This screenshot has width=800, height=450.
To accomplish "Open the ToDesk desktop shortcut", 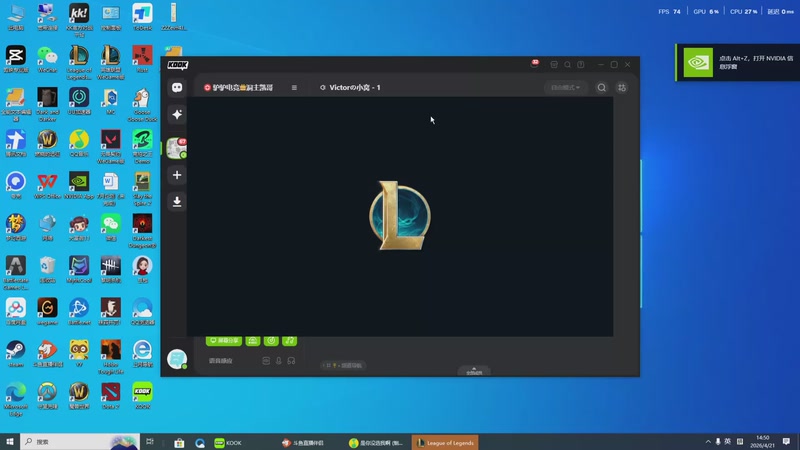I will [x=142, y=17].
